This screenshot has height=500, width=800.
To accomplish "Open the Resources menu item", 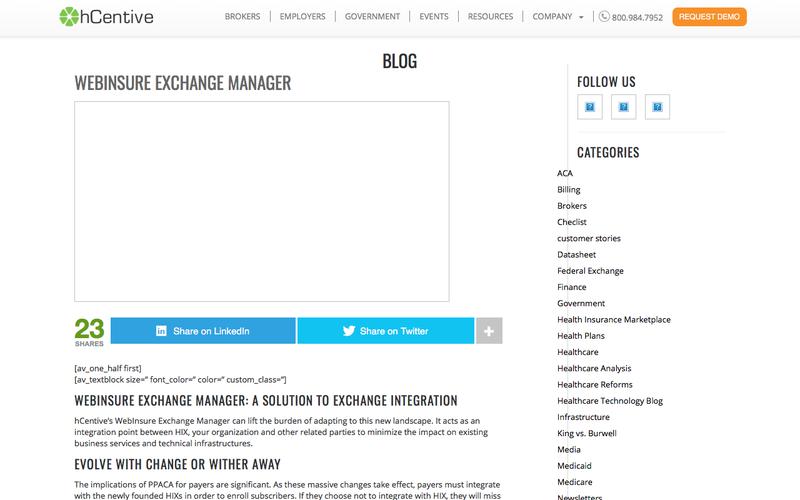I will click(x=490, y=16).
